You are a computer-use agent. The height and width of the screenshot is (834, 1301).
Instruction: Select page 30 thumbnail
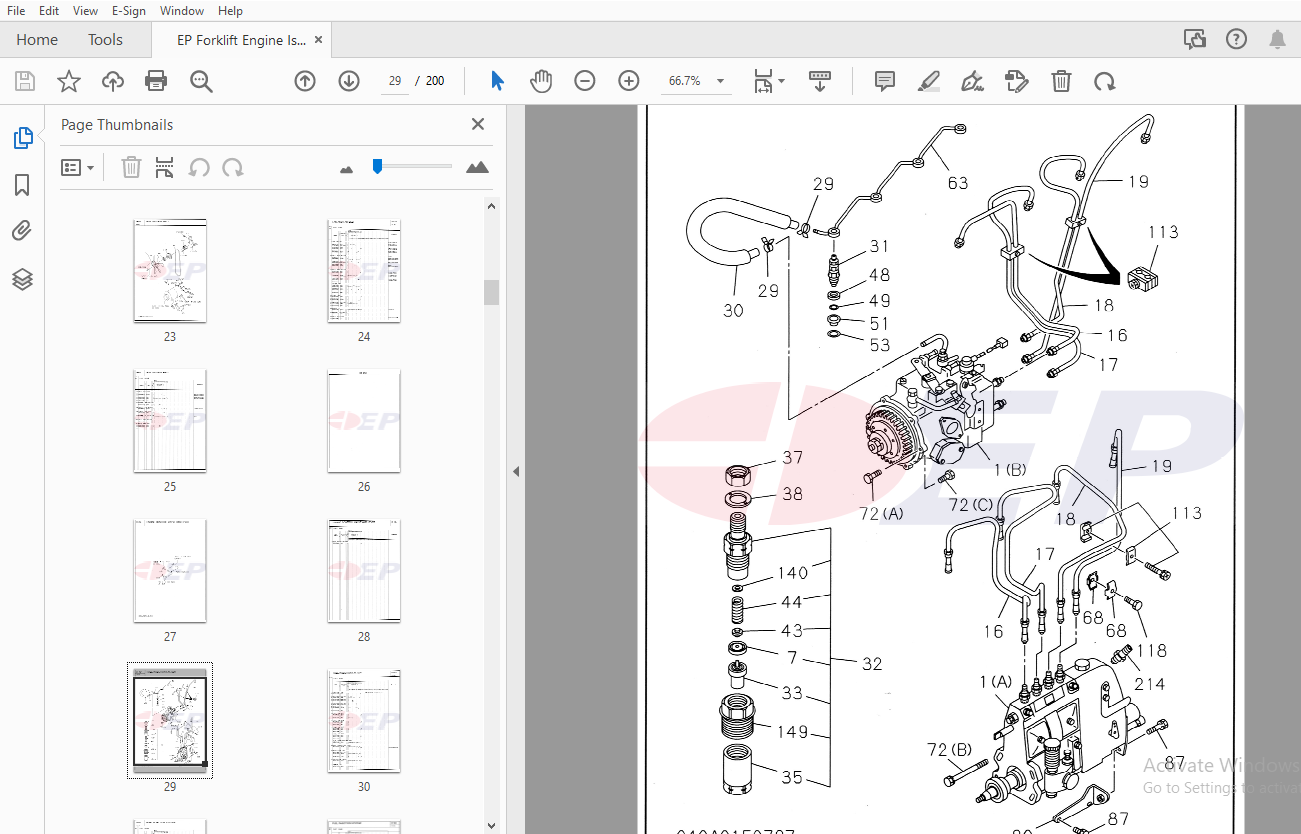[364, 721]
